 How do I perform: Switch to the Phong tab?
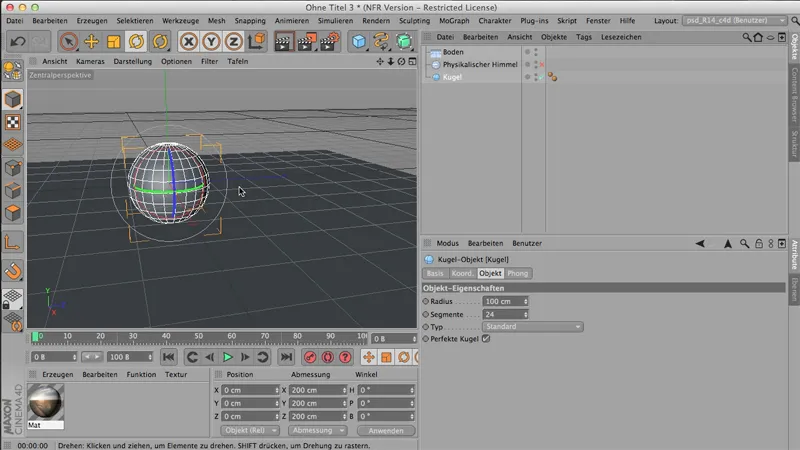point(517,273)
